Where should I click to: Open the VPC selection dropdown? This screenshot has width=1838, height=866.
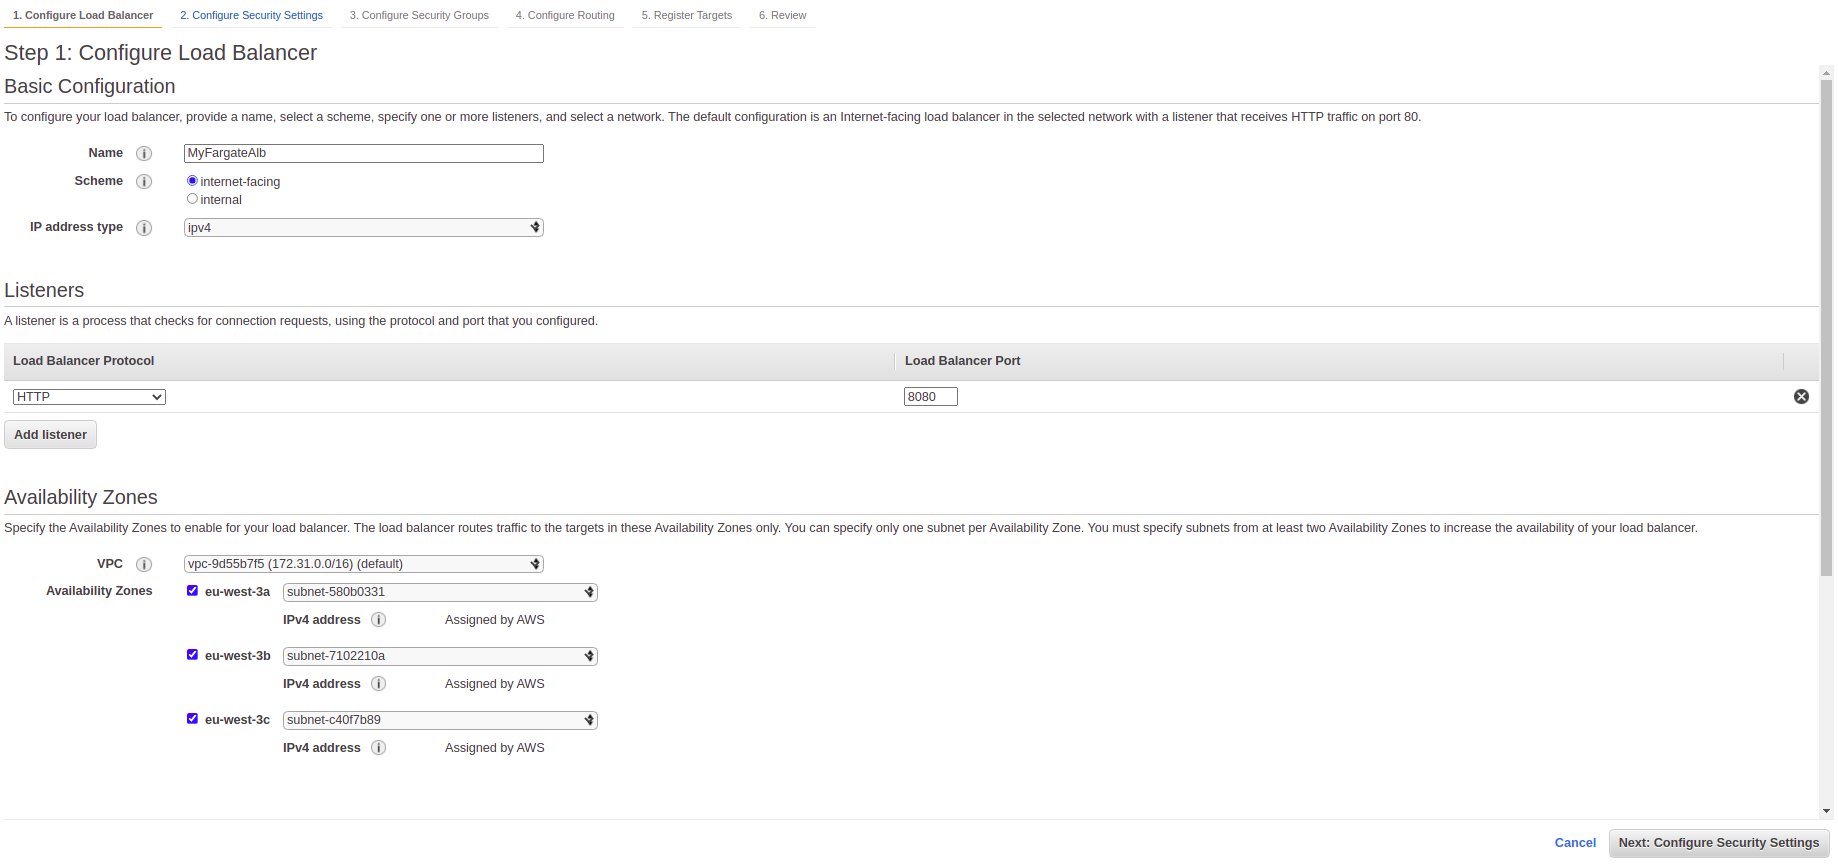point(364,564)
